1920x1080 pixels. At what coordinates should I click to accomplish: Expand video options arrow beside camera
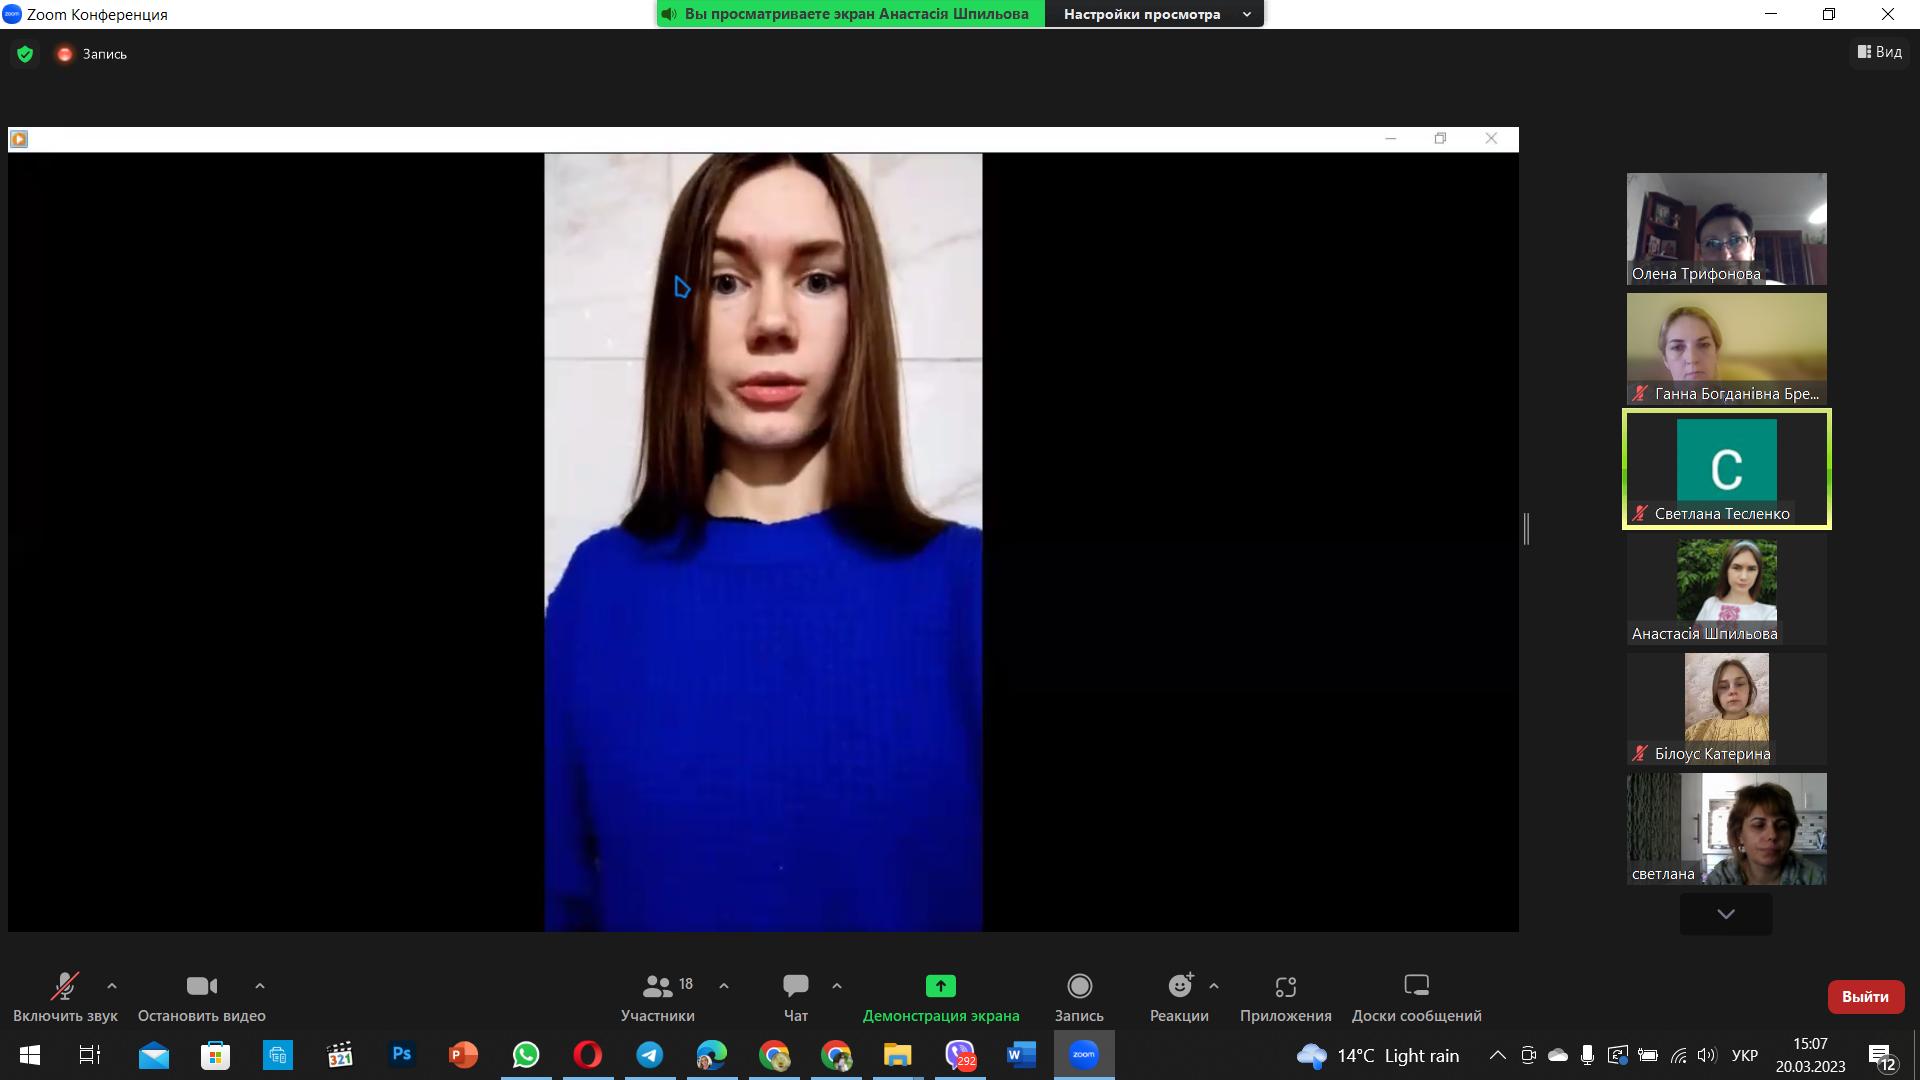tap(260, 986)
